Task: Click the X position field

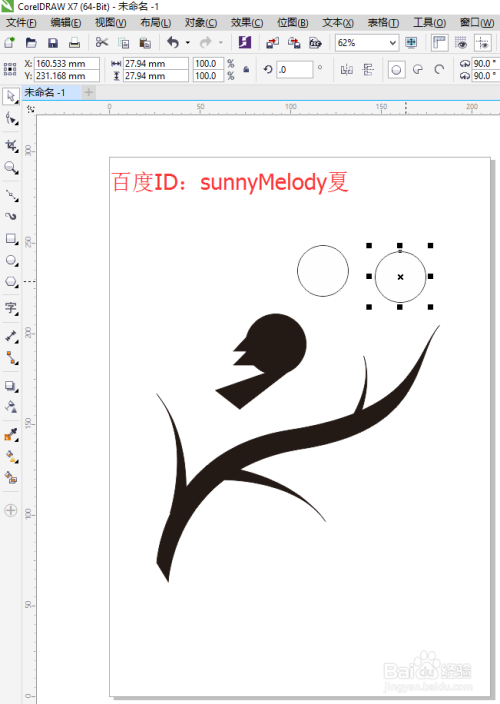Action: 67,63
